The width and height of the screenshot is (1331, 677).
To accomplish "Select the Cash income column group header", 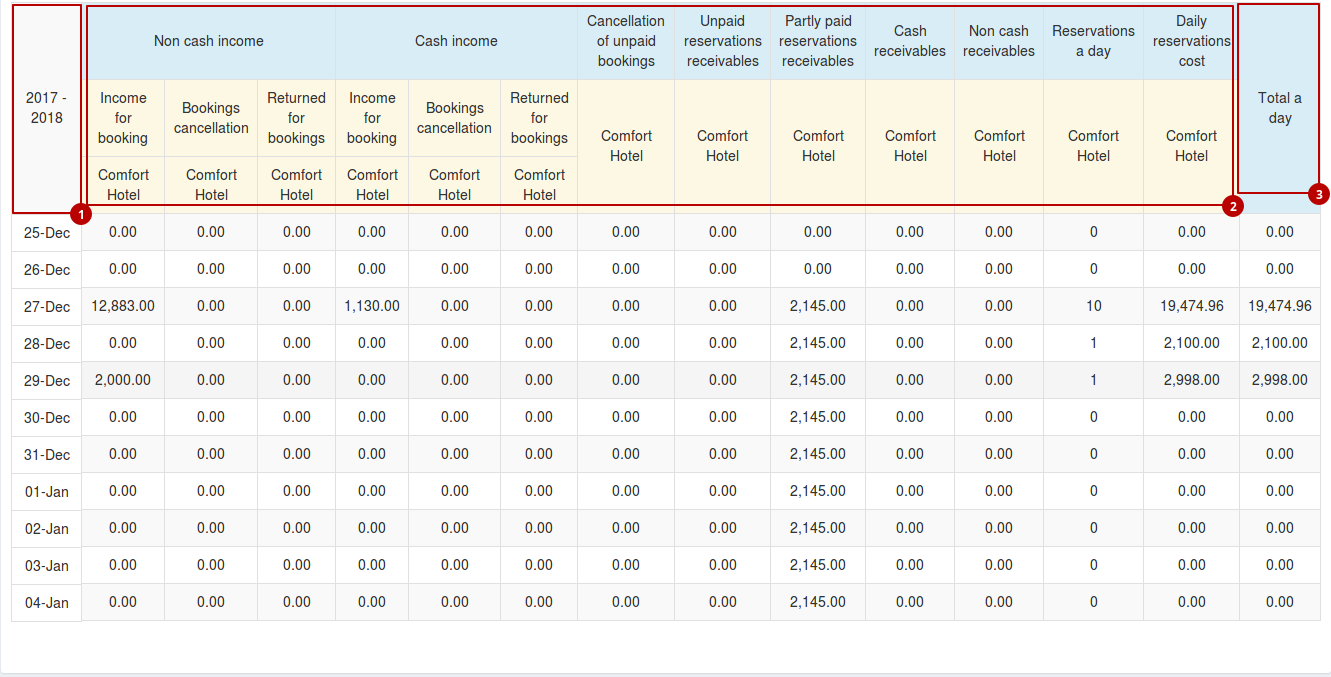I will [x=456, y=41].
